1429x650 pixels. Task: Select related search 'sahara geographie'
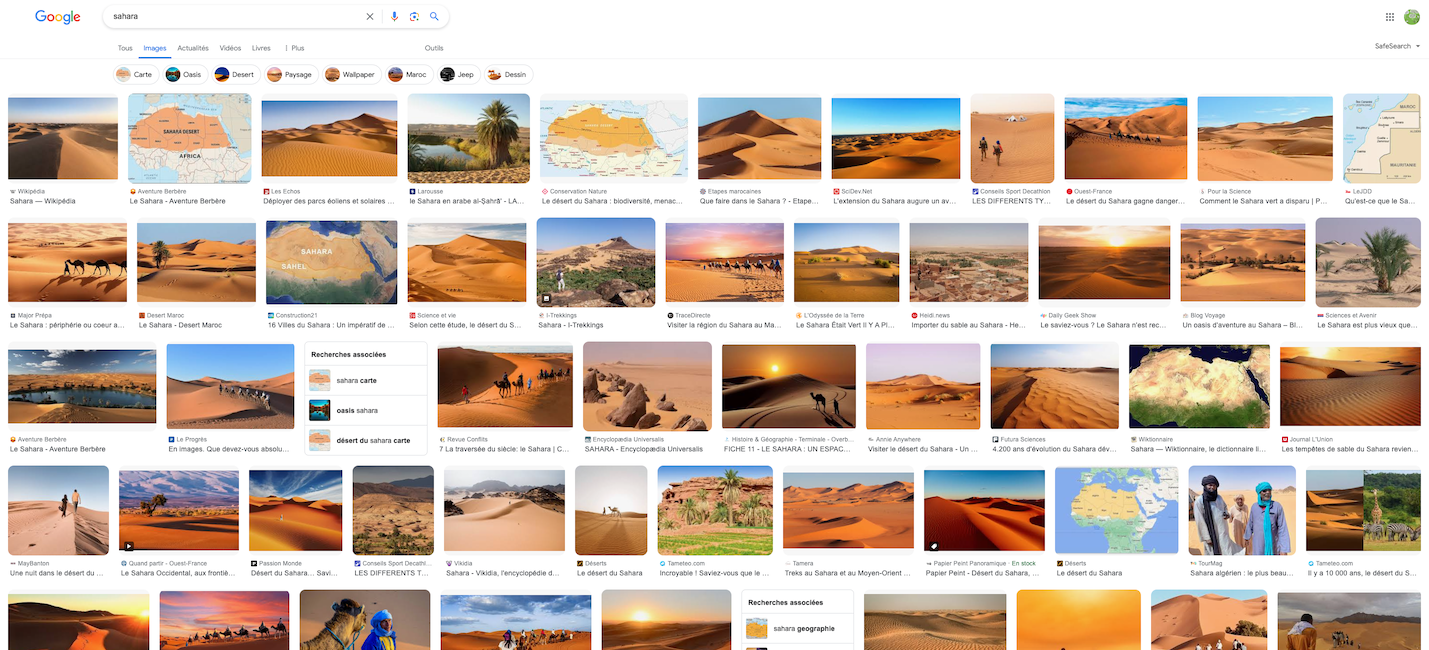(x=797, y=629)
